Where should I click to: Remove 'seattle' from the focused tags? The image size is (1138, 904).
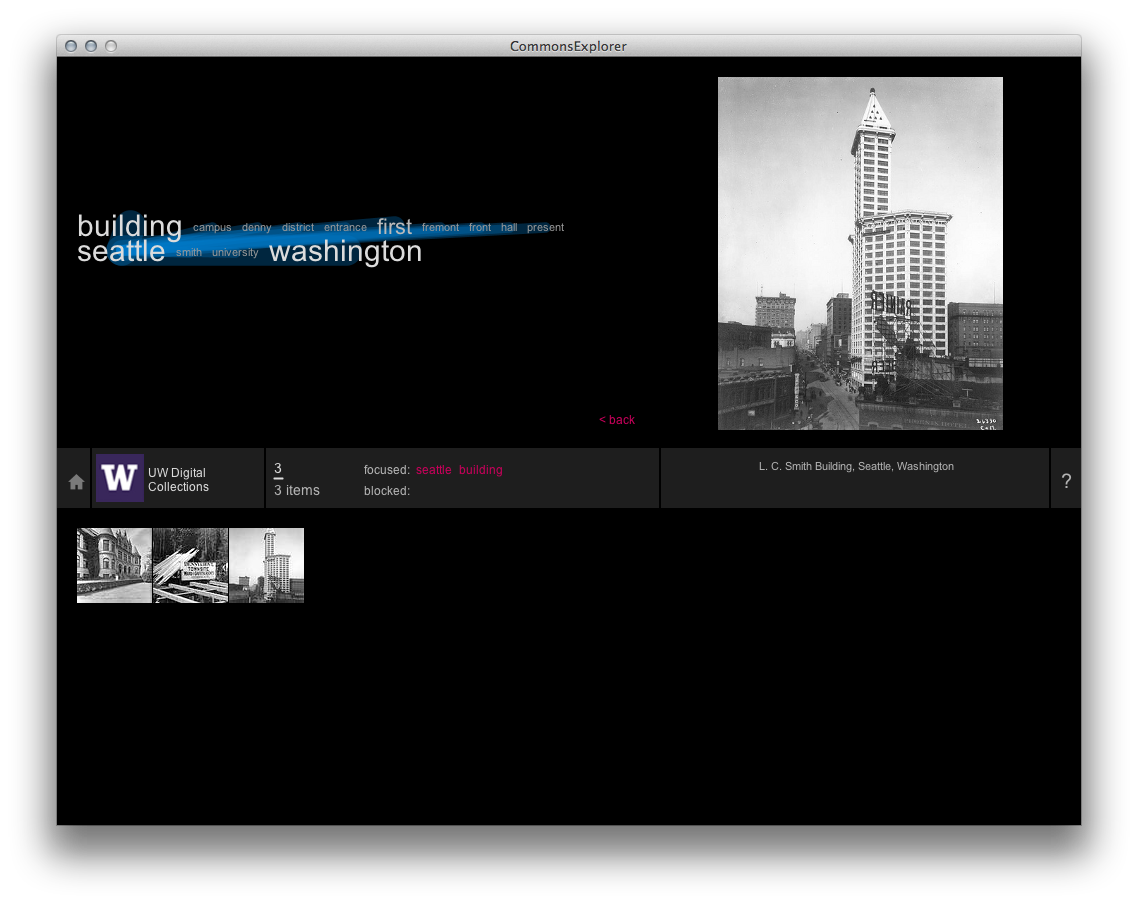(434, 469)
